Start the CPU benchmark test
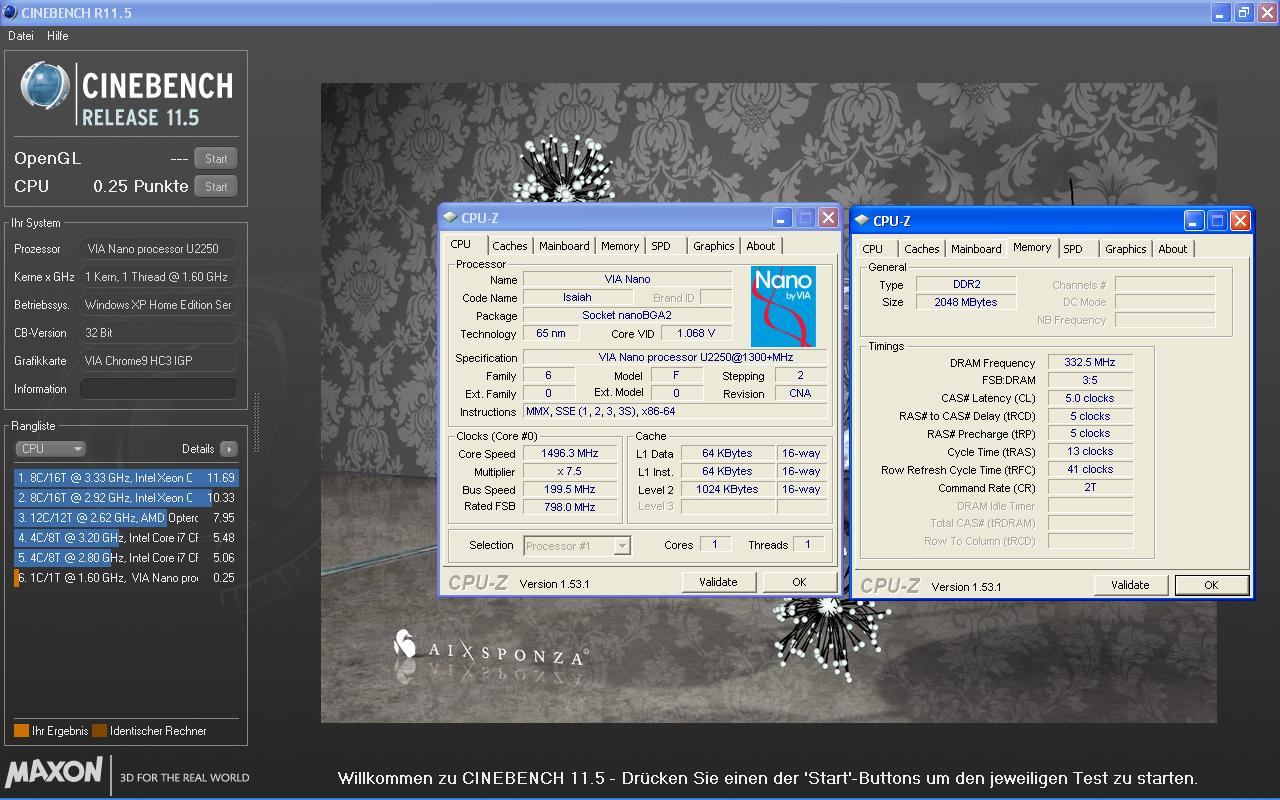Image resolution: width=1280 pixels, height=800 pixels. coord(216,186)
